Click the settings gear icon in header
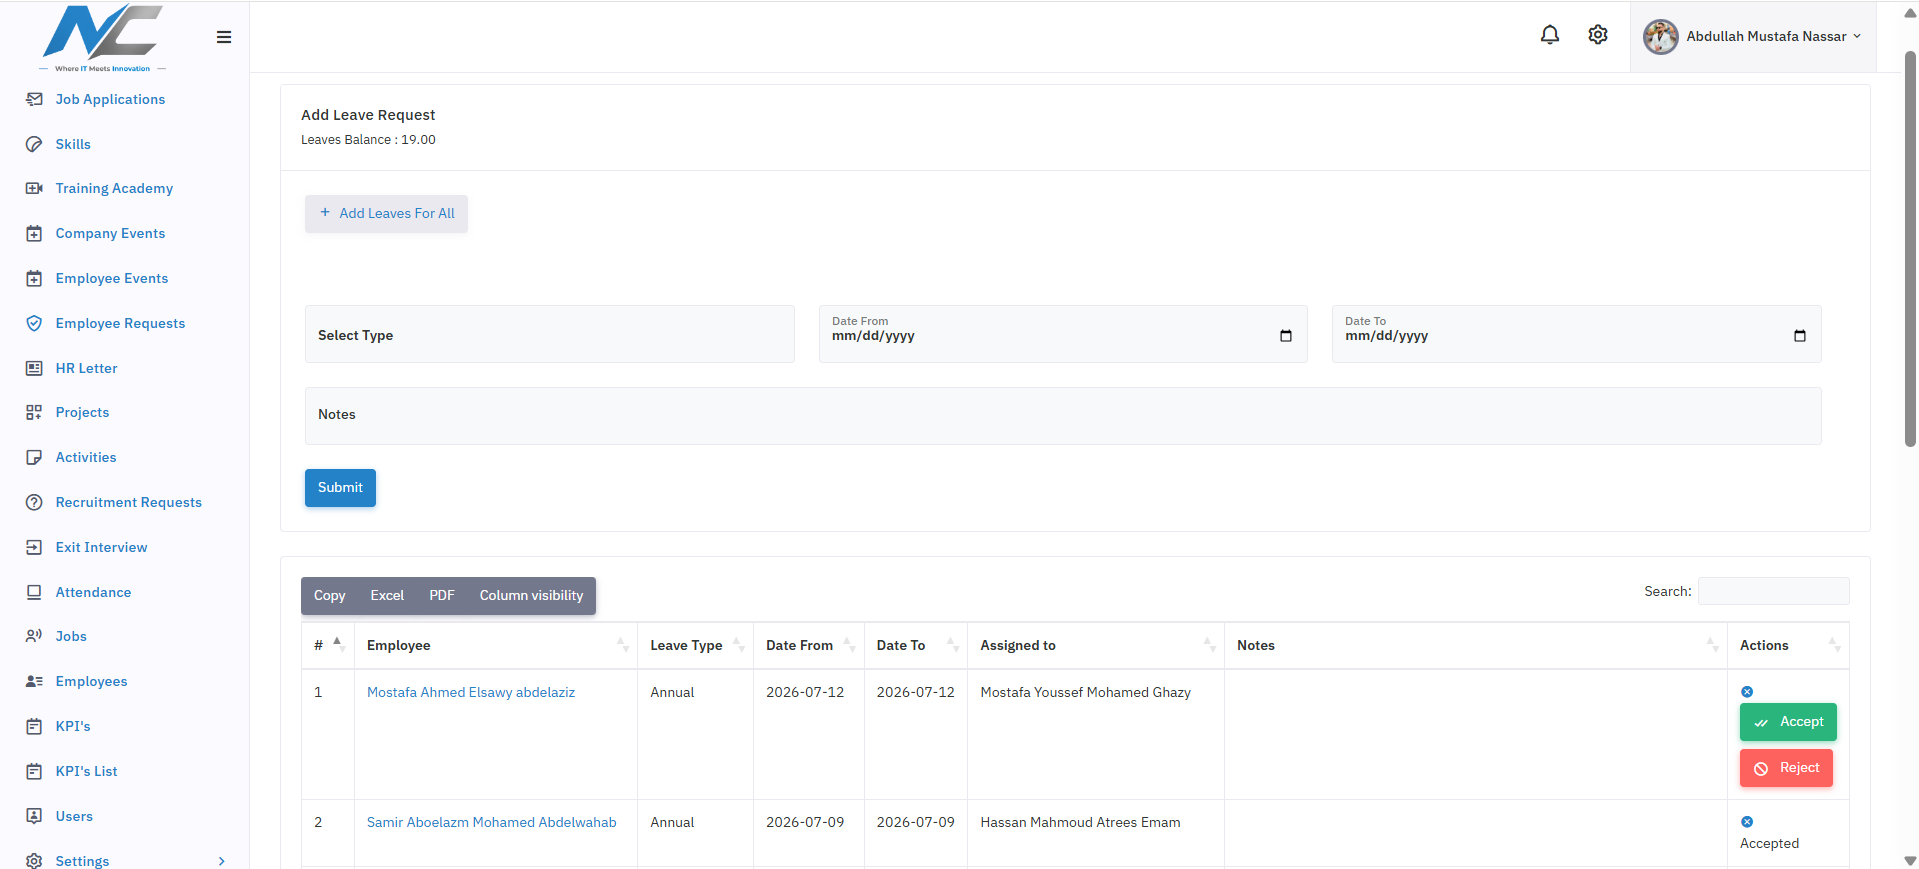1919x869 pixels. pos(1598,35)
